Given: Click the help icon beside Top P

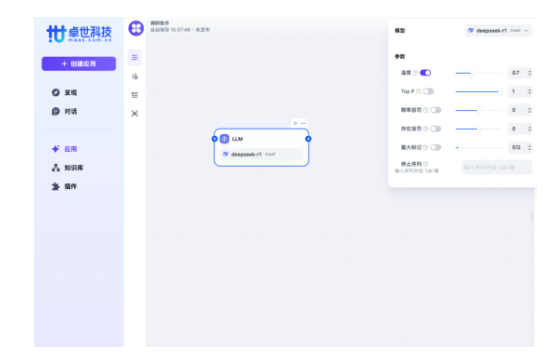Looking at the screenshot, I should point(418,91).
